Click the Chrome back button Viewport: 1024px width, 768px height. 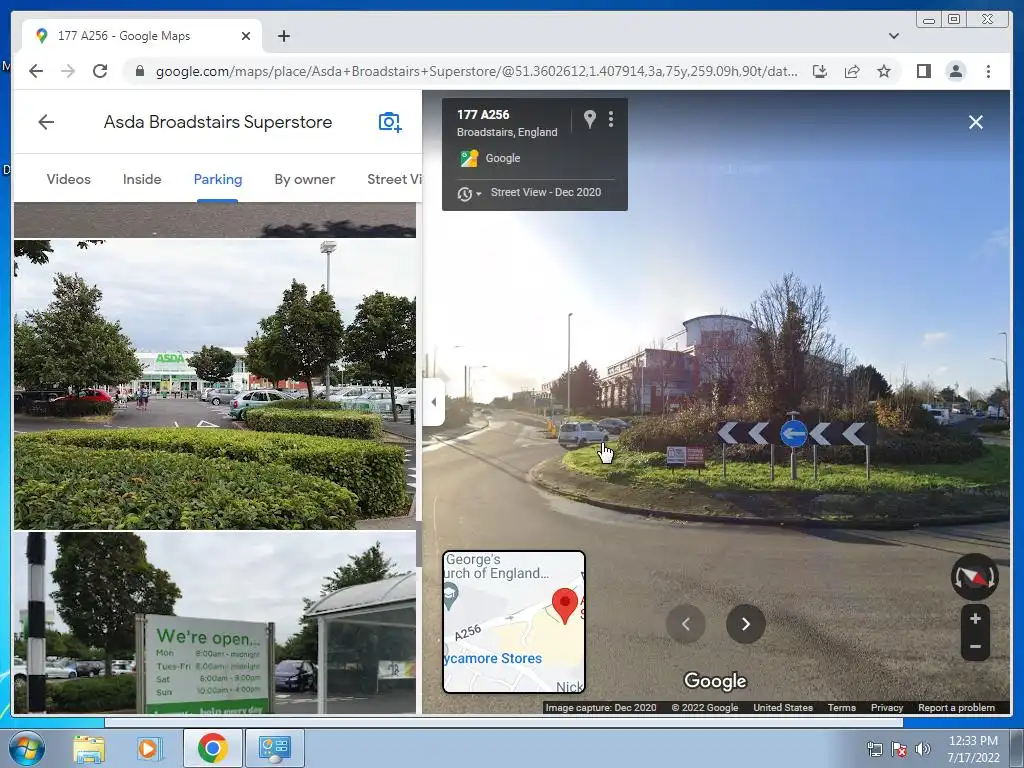36,71
